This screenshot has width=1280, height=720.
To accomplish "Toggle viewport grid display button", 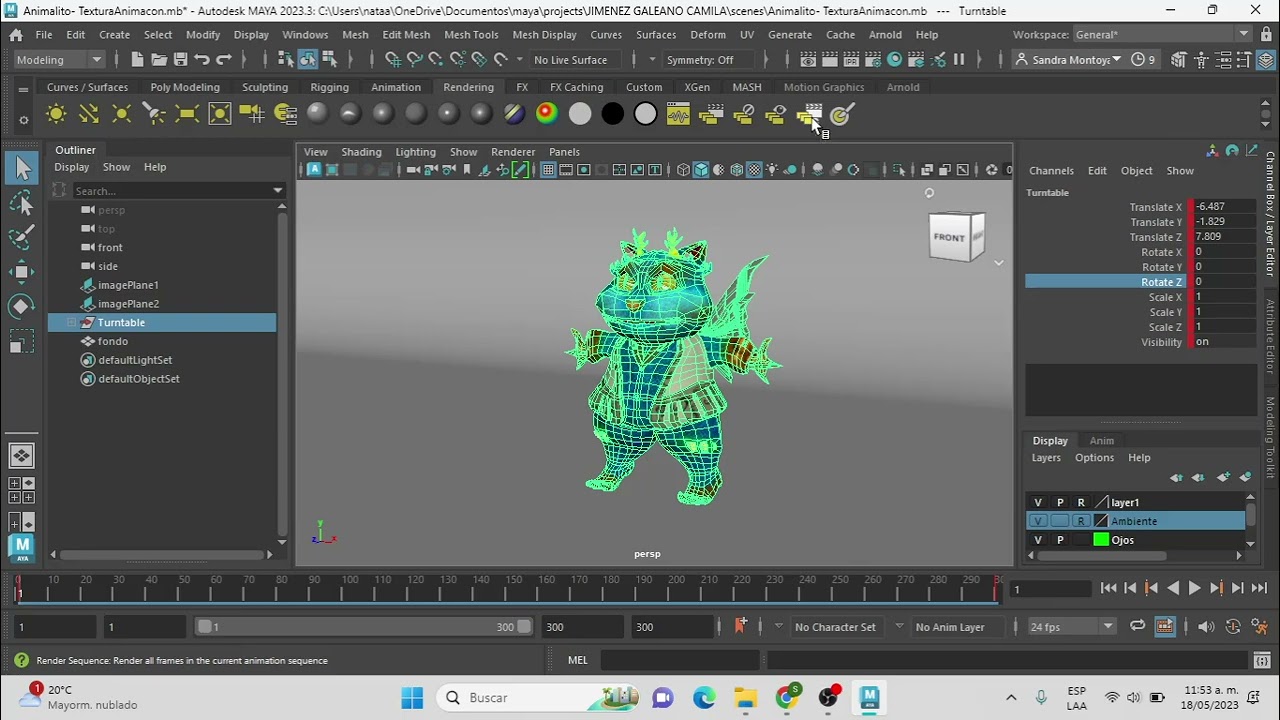I will click(548, 170).
